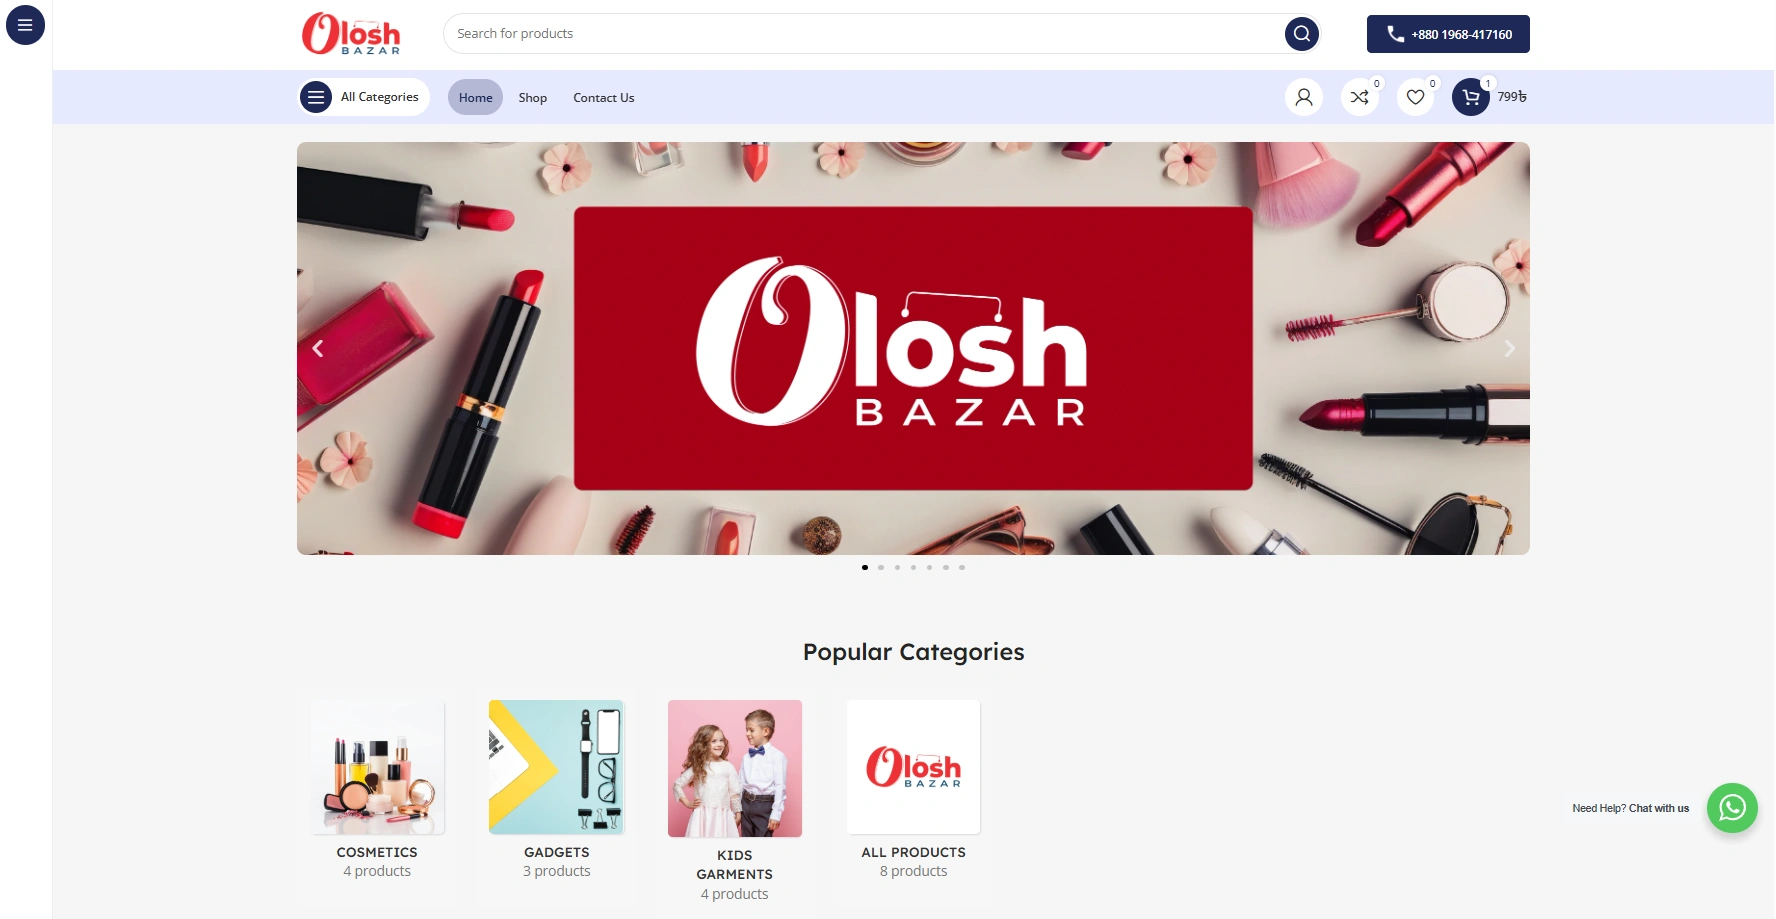Click the WhatsApp chat icon
The image size is (1776, 919).
coord(1732,808)
